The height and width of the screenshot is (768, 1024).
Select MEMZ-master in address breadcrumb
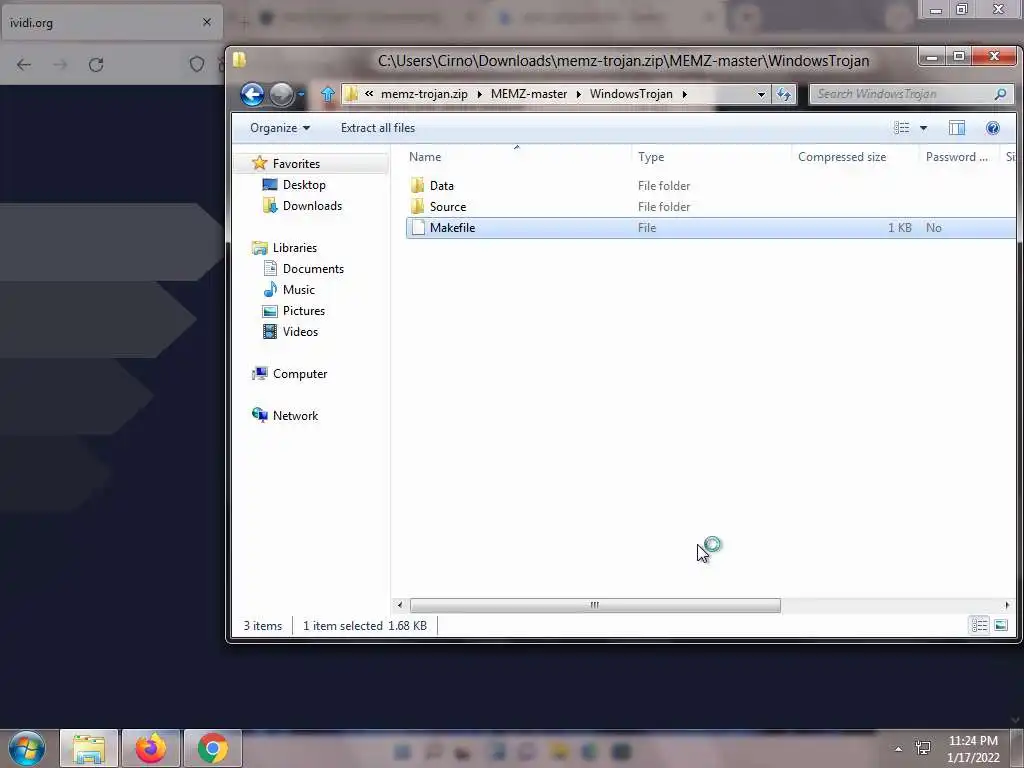click(528, 94)
